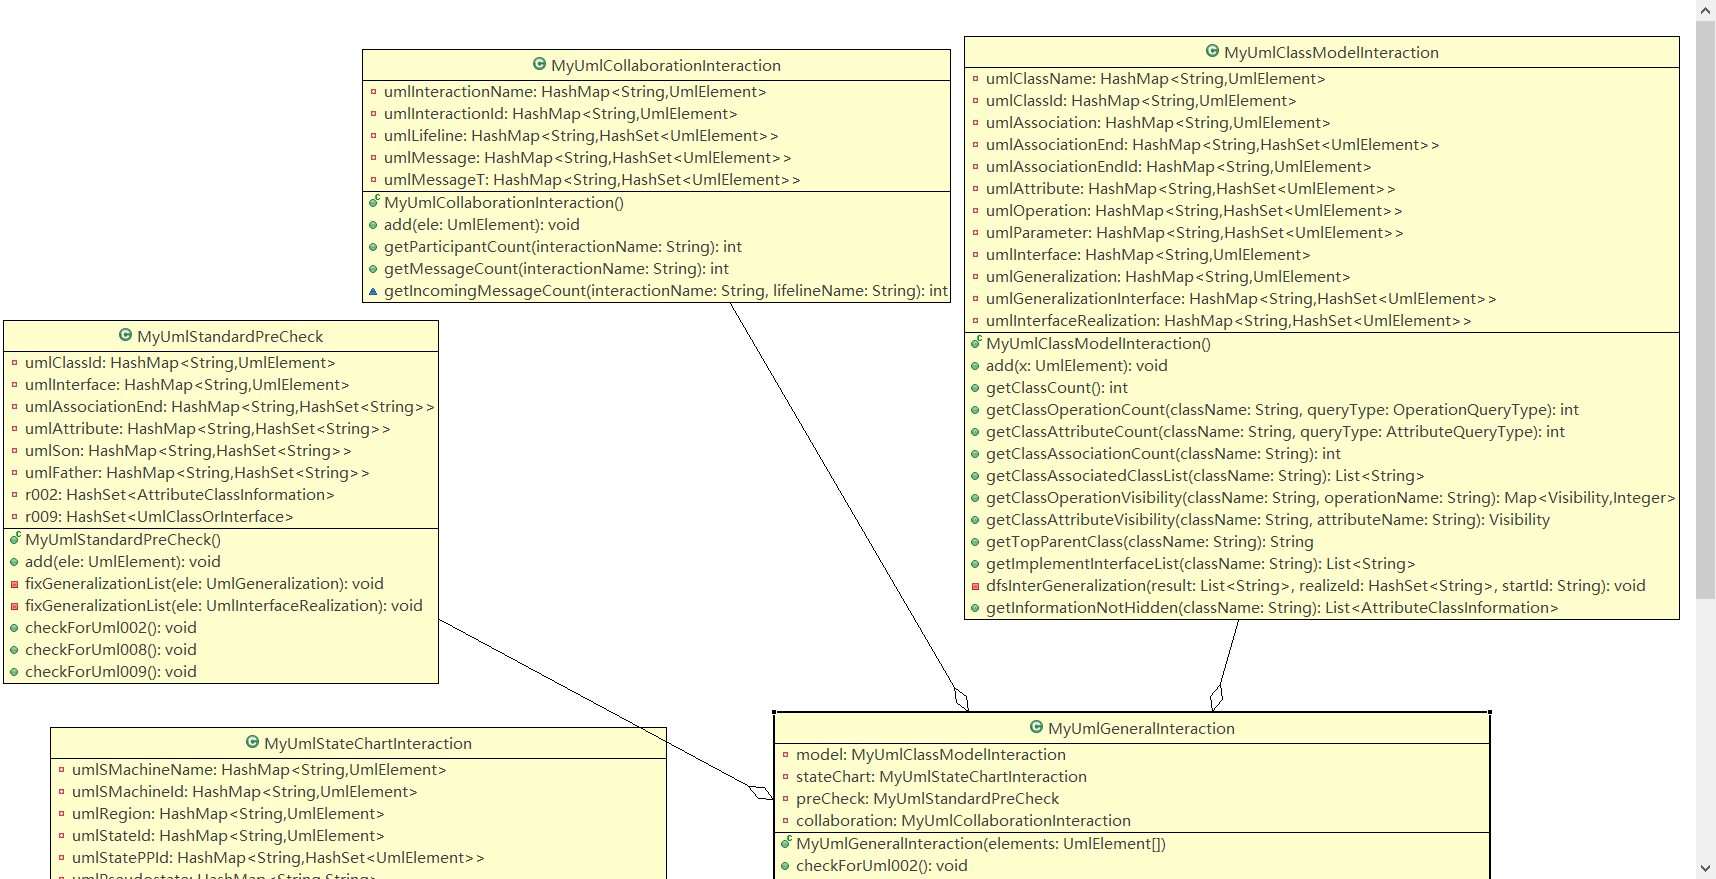Select the MyUmlStandardPreCheck class title
This screenshot has height=879, width=1716.
[230, 336]
